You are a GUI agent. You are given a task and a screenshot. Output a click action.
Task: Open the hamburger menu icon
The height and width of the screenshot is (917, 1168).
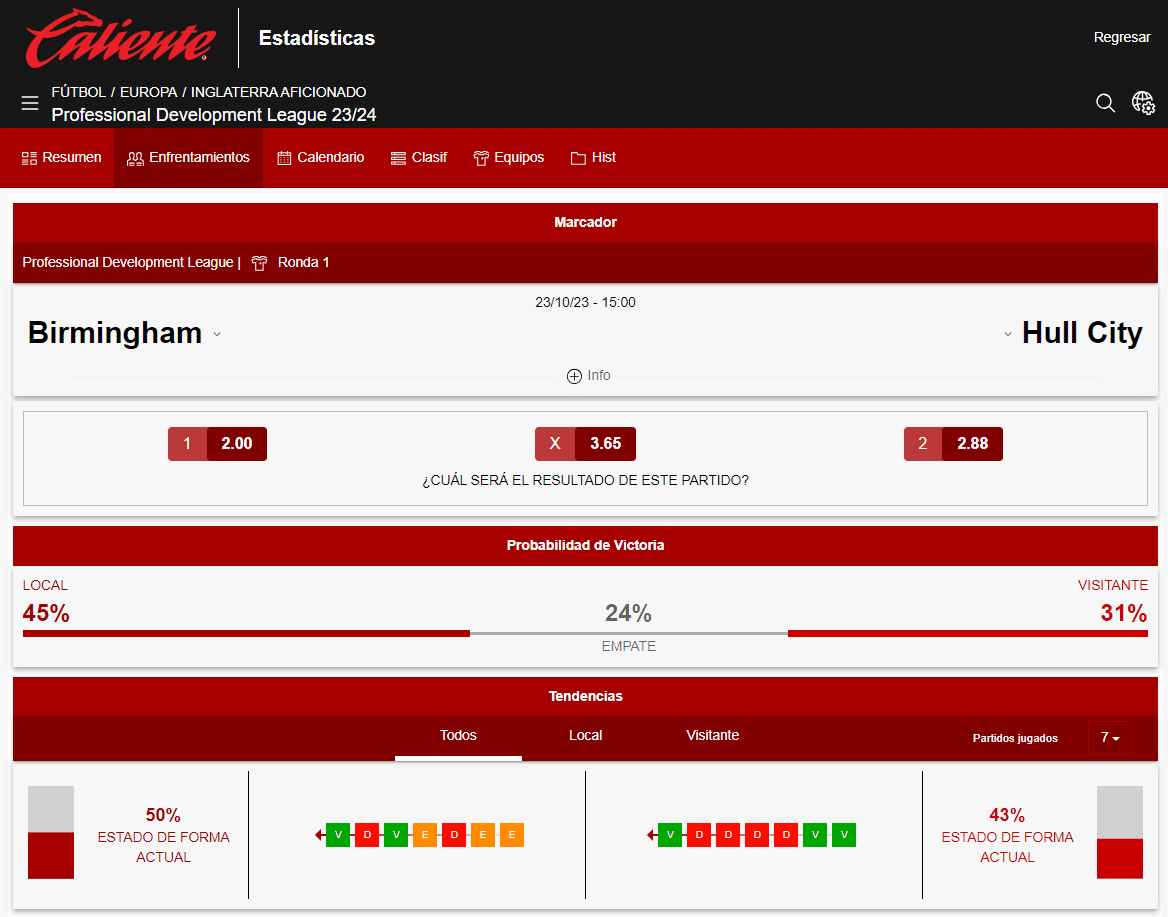click(30, 104)
